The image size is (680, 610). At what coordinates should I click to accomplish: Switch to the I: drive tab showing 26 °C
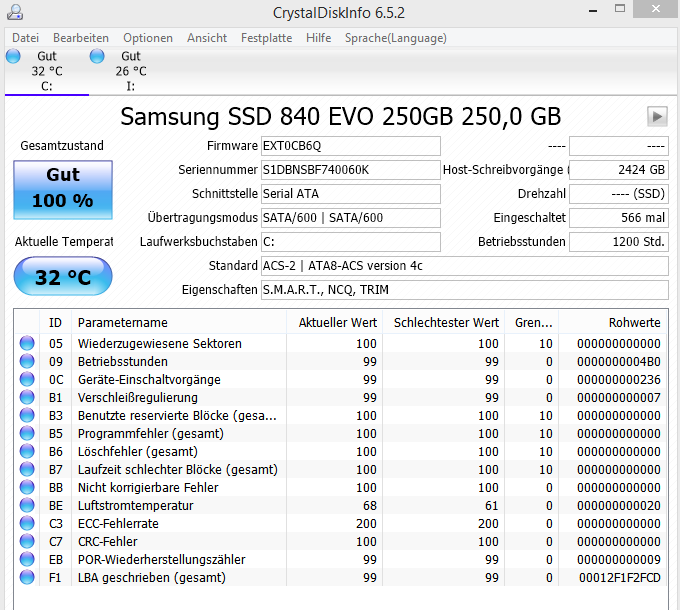click(x=130, y=71)
